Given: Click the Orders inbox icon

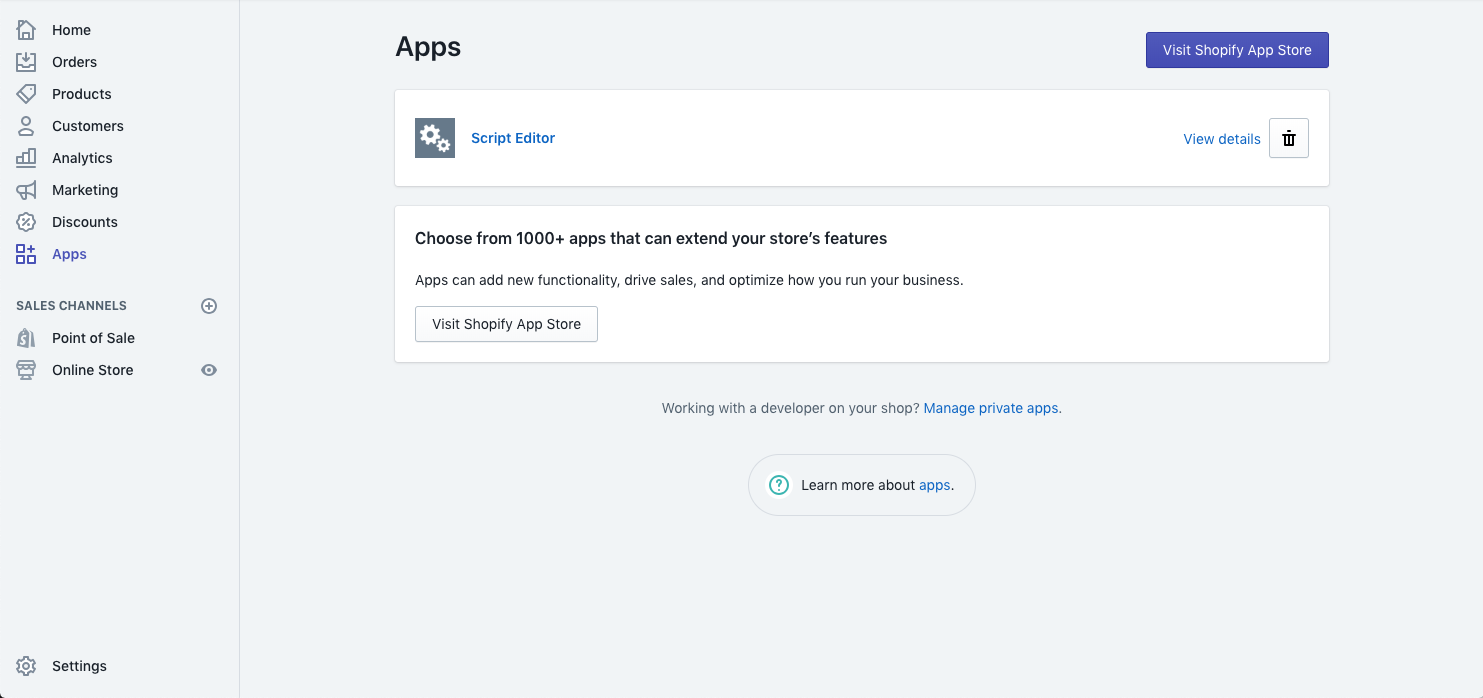Looking at the screenshot, I should click(26, 62).
